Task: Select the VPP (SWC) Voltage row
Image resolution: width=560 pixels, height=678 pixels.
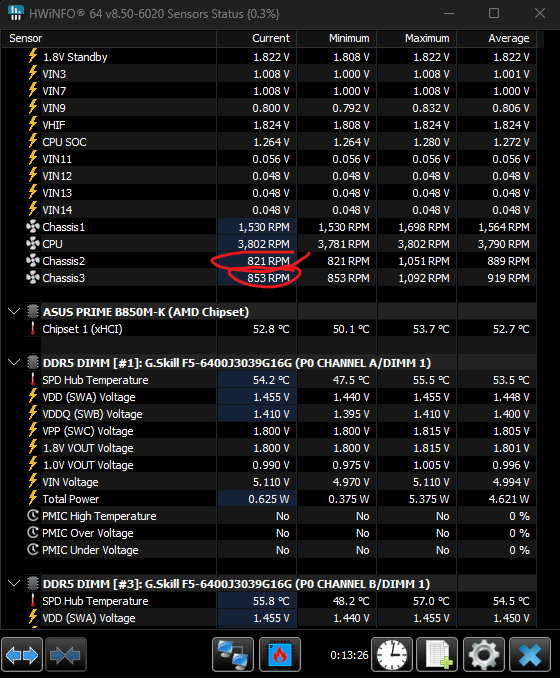Action: pos(280,431)
